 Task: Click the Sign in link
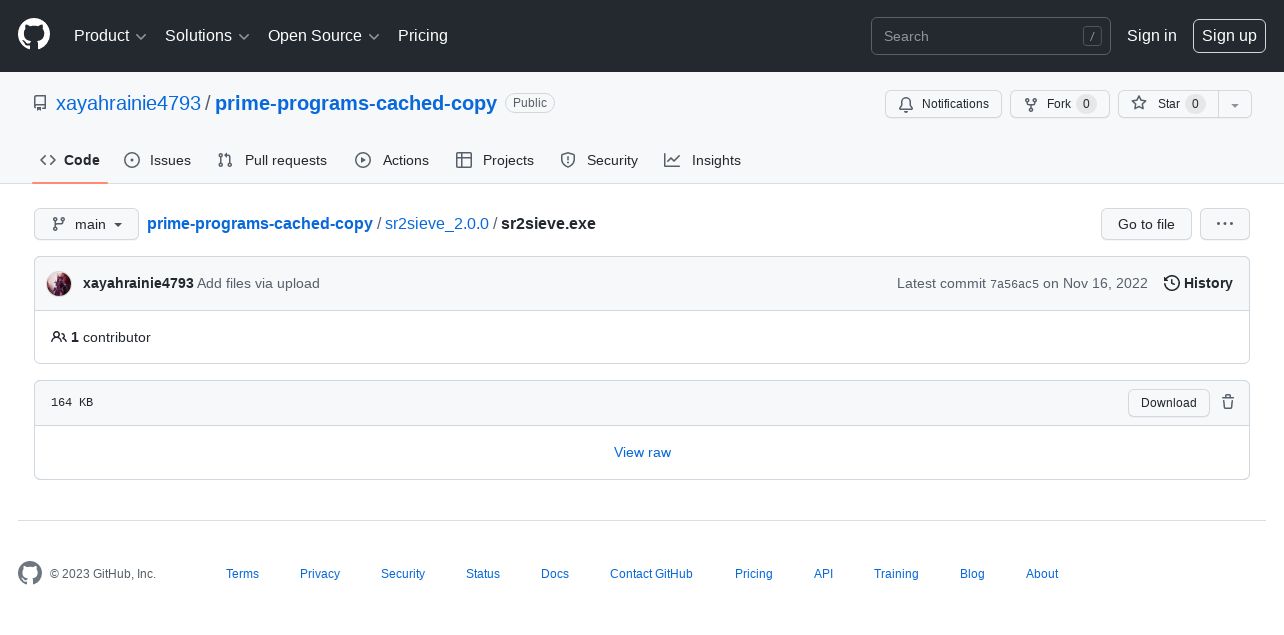tap(1151, 36)
